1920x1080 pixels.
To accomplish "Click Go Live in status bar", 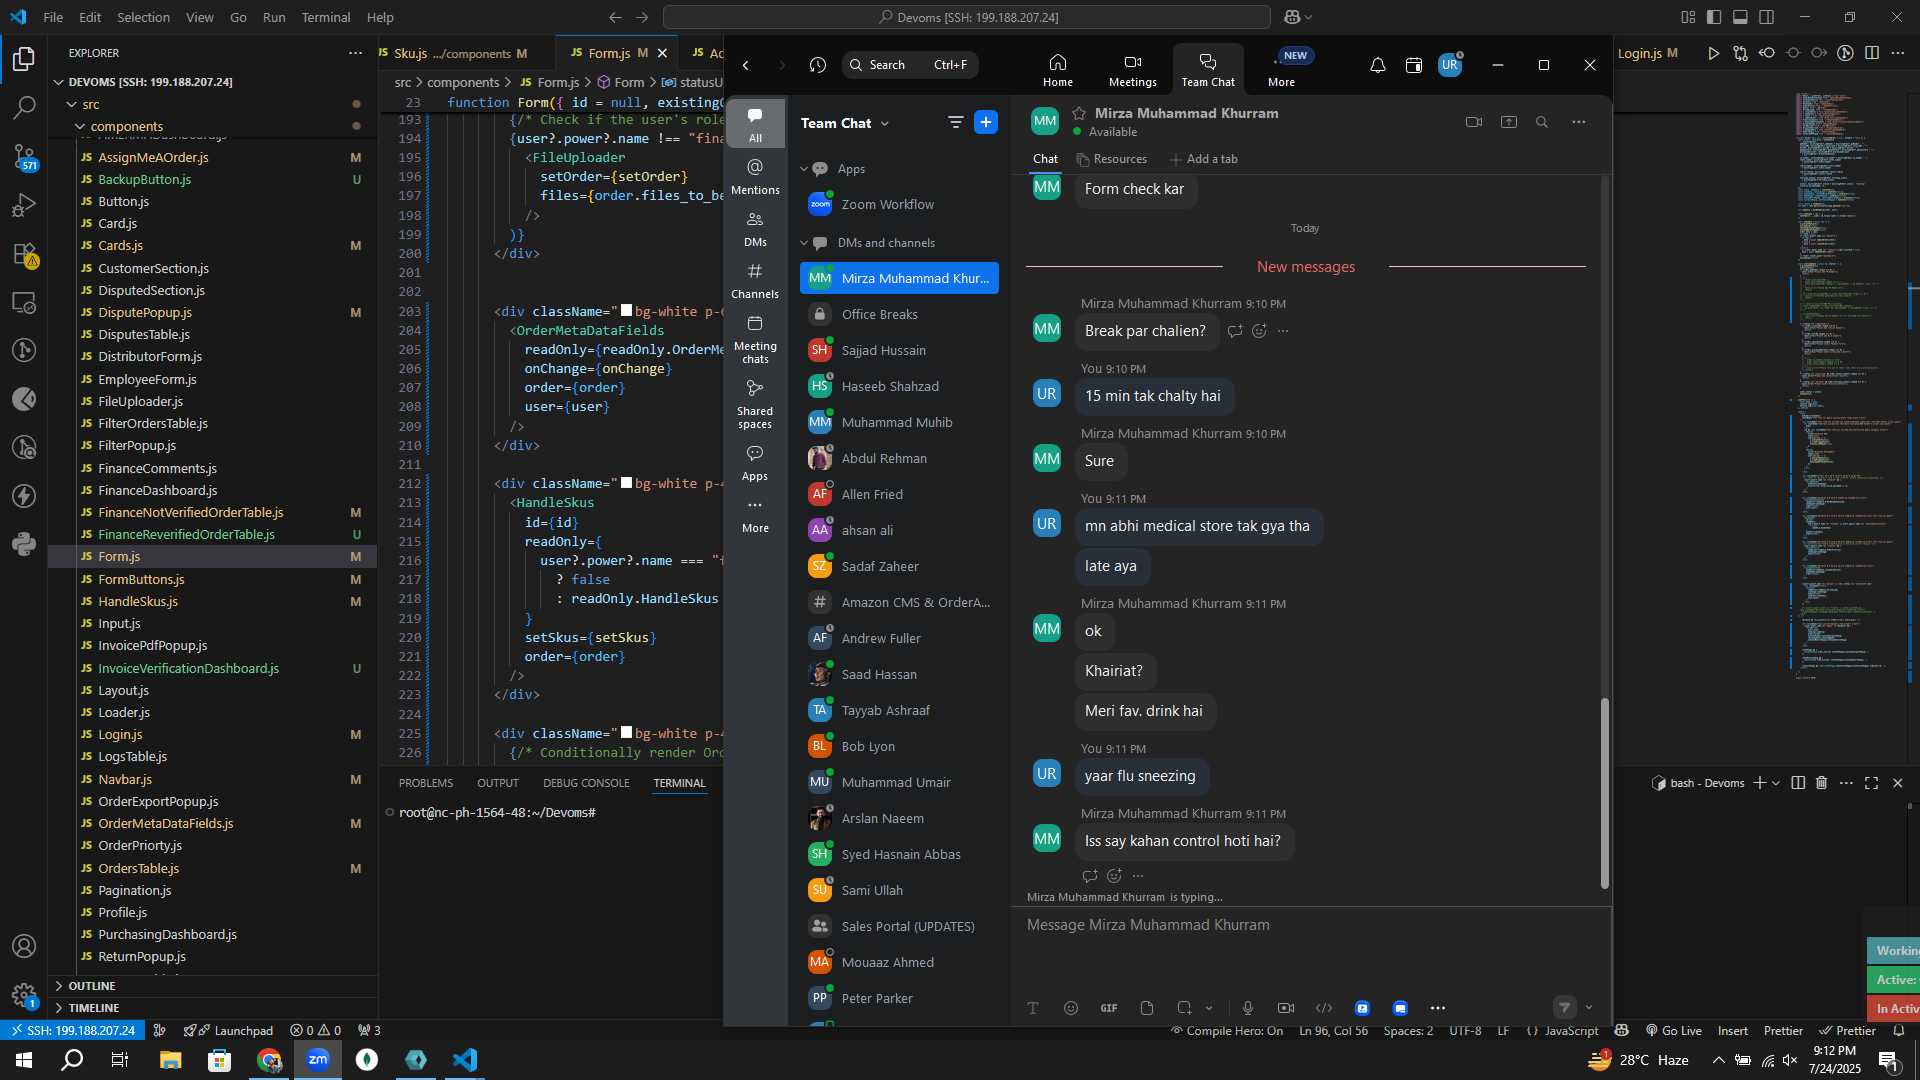I will click(1673, 1031).
